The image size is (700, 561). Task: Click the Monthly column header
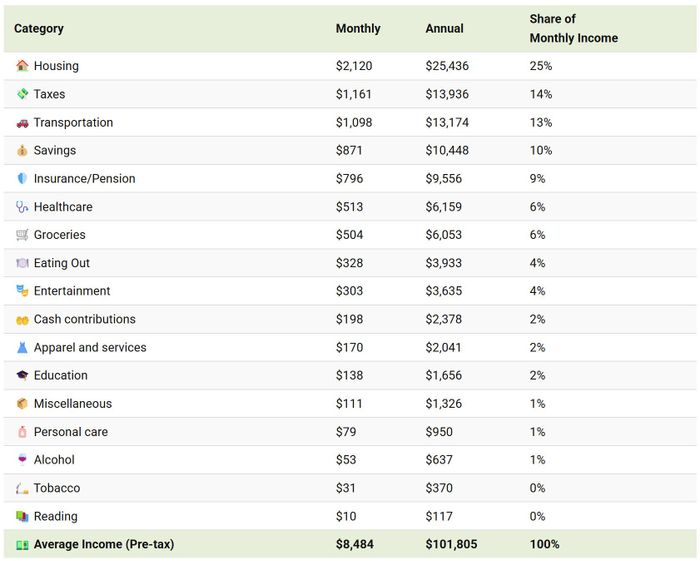[x=357, y=29]
